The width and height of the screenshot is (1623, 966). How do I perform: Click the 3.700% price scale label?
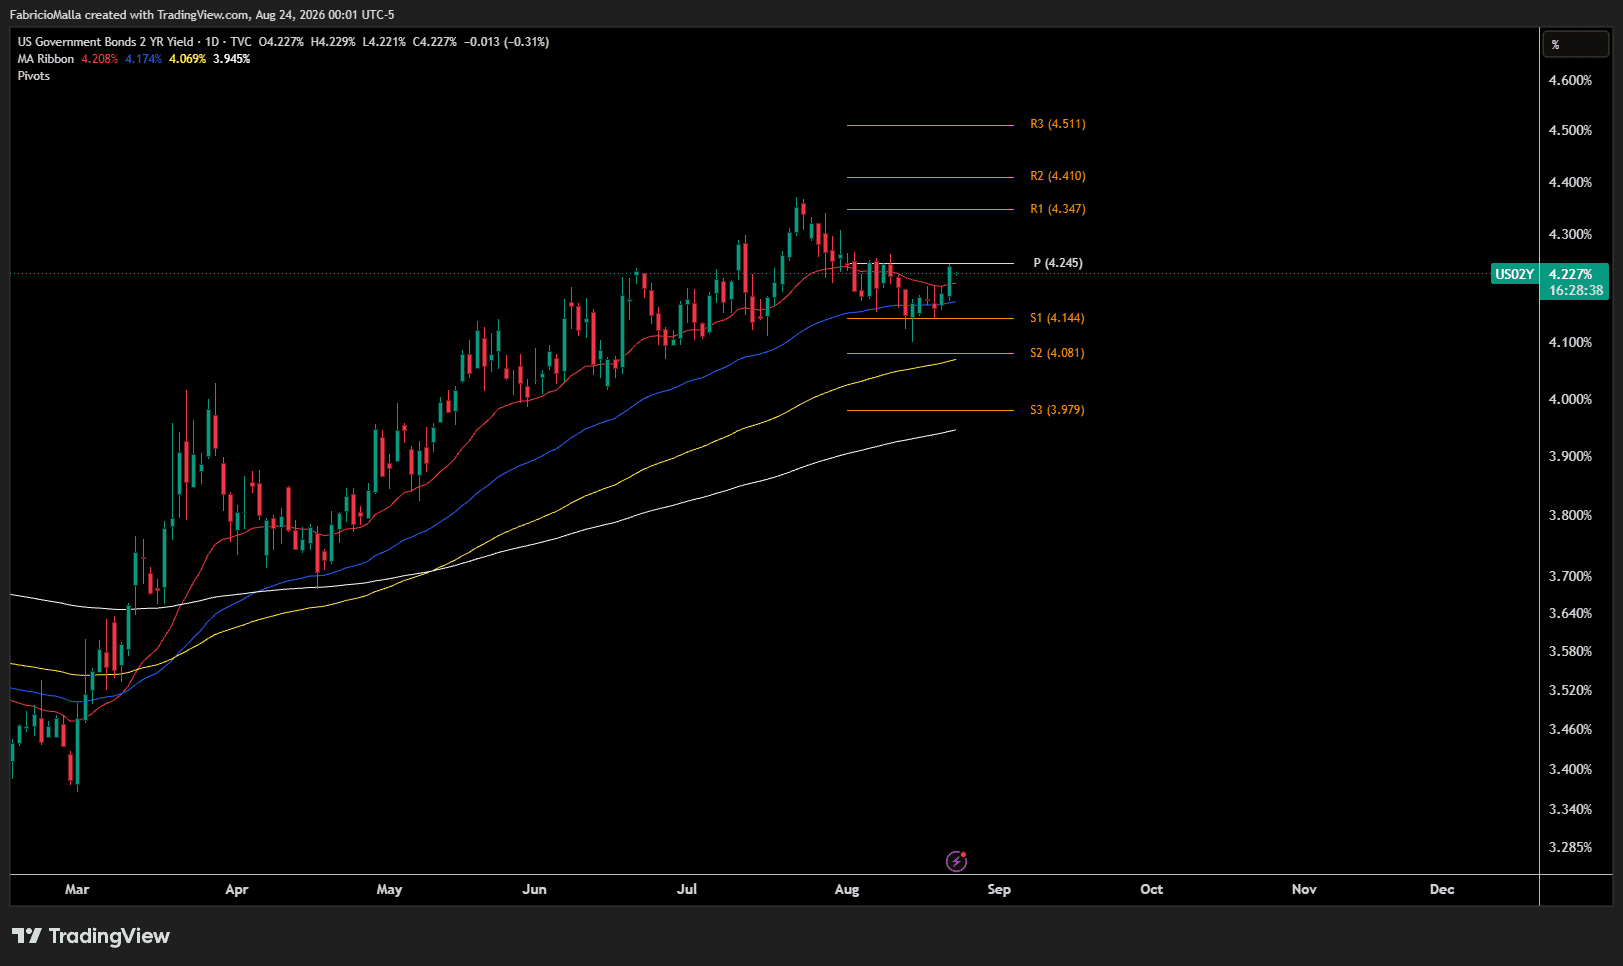(x=1570, y=576)
